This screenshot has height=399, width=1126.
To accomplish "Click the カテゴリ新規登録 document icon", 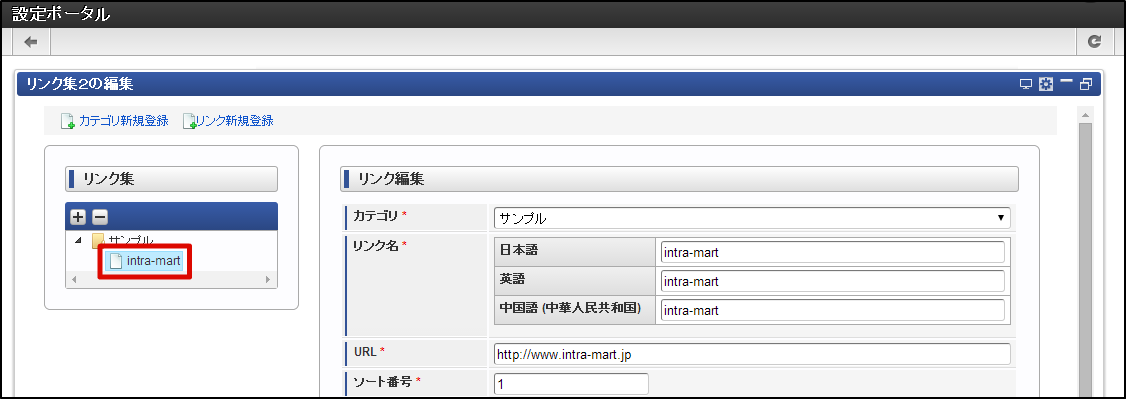I will (68, 121).
